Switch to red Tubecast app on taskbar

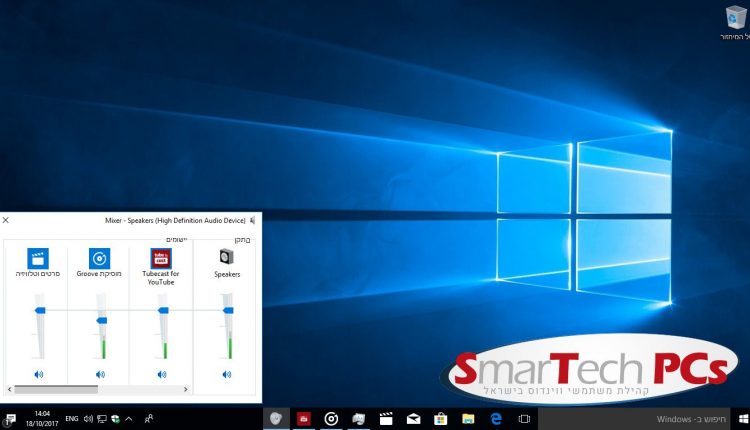point(304,419)
